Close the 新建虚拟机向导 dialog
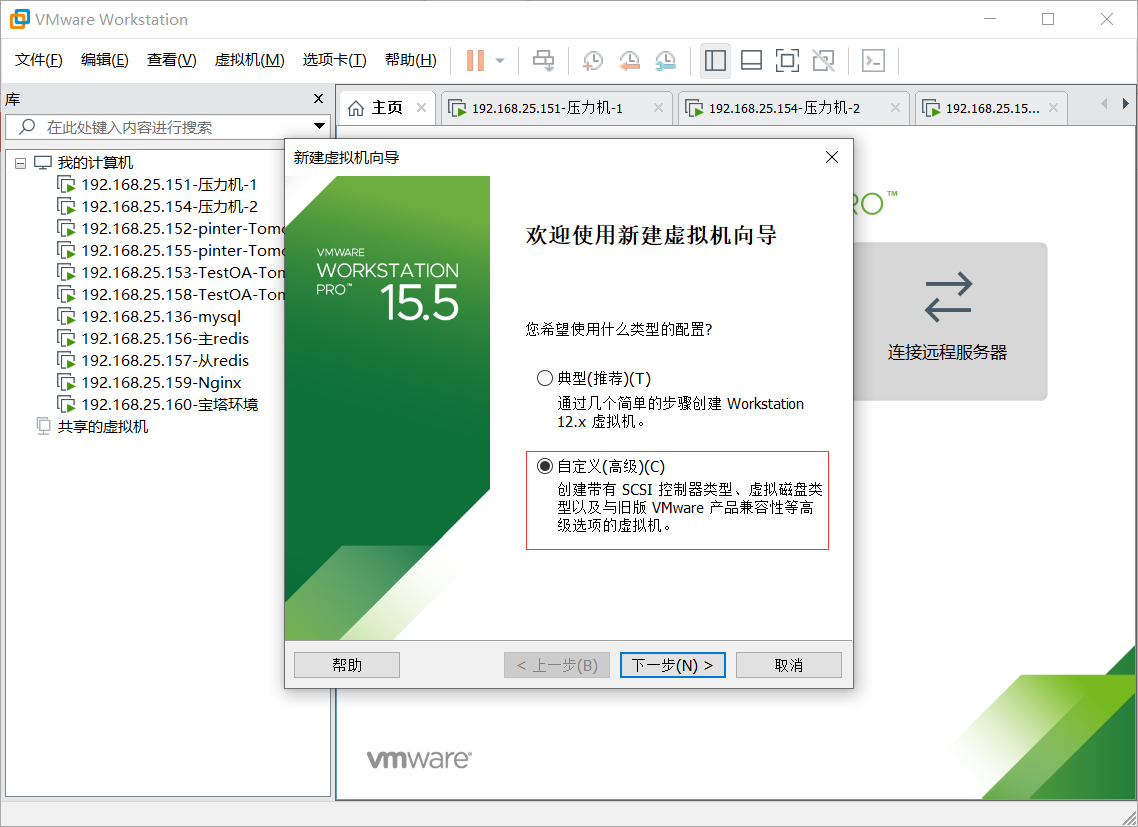This screenshot has height=827, width=1138. click(x=832, y=157)
